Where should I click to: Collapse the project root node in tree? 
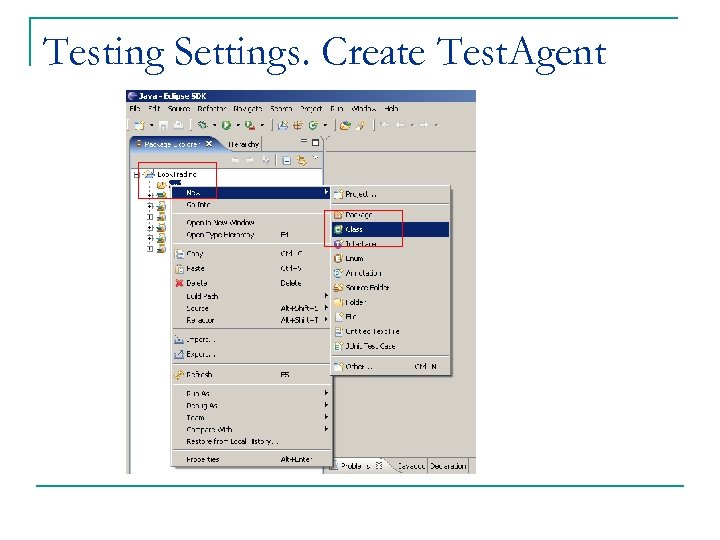pos(136,175)
